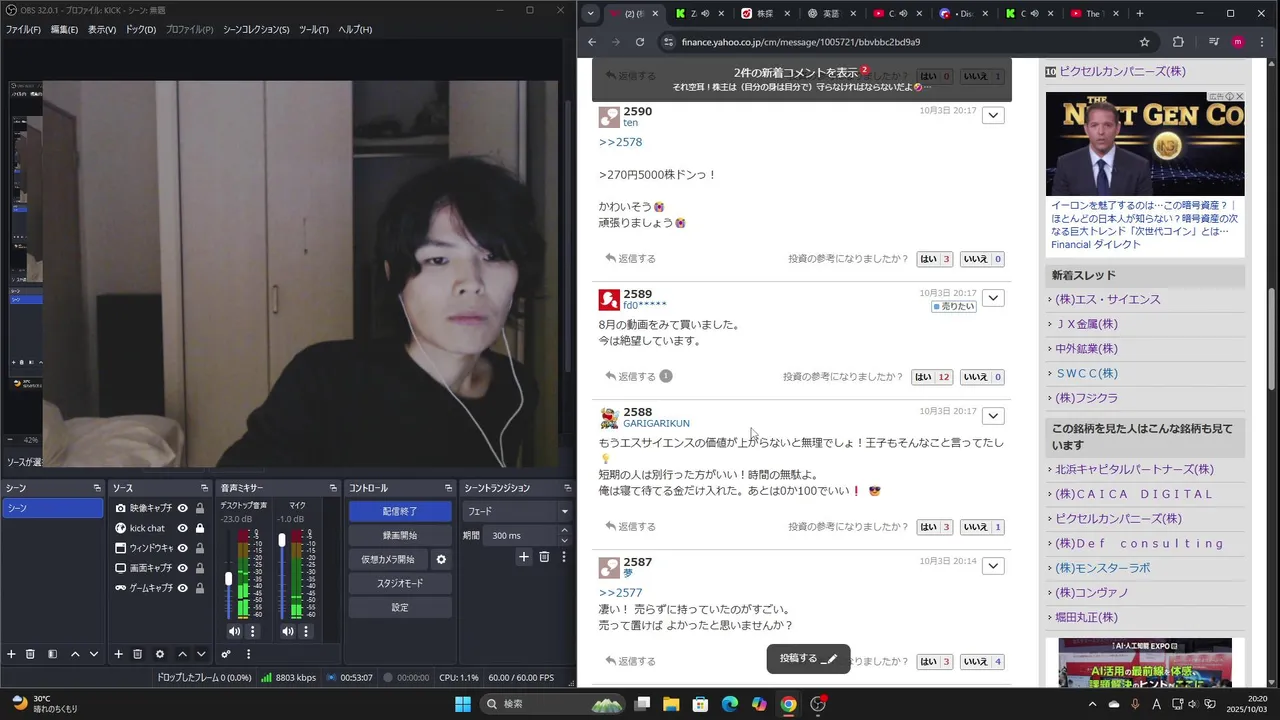Toggle visibility of 画面キャプチ source
This screenshot has width=1280, height=720.
tap(183, 568)
